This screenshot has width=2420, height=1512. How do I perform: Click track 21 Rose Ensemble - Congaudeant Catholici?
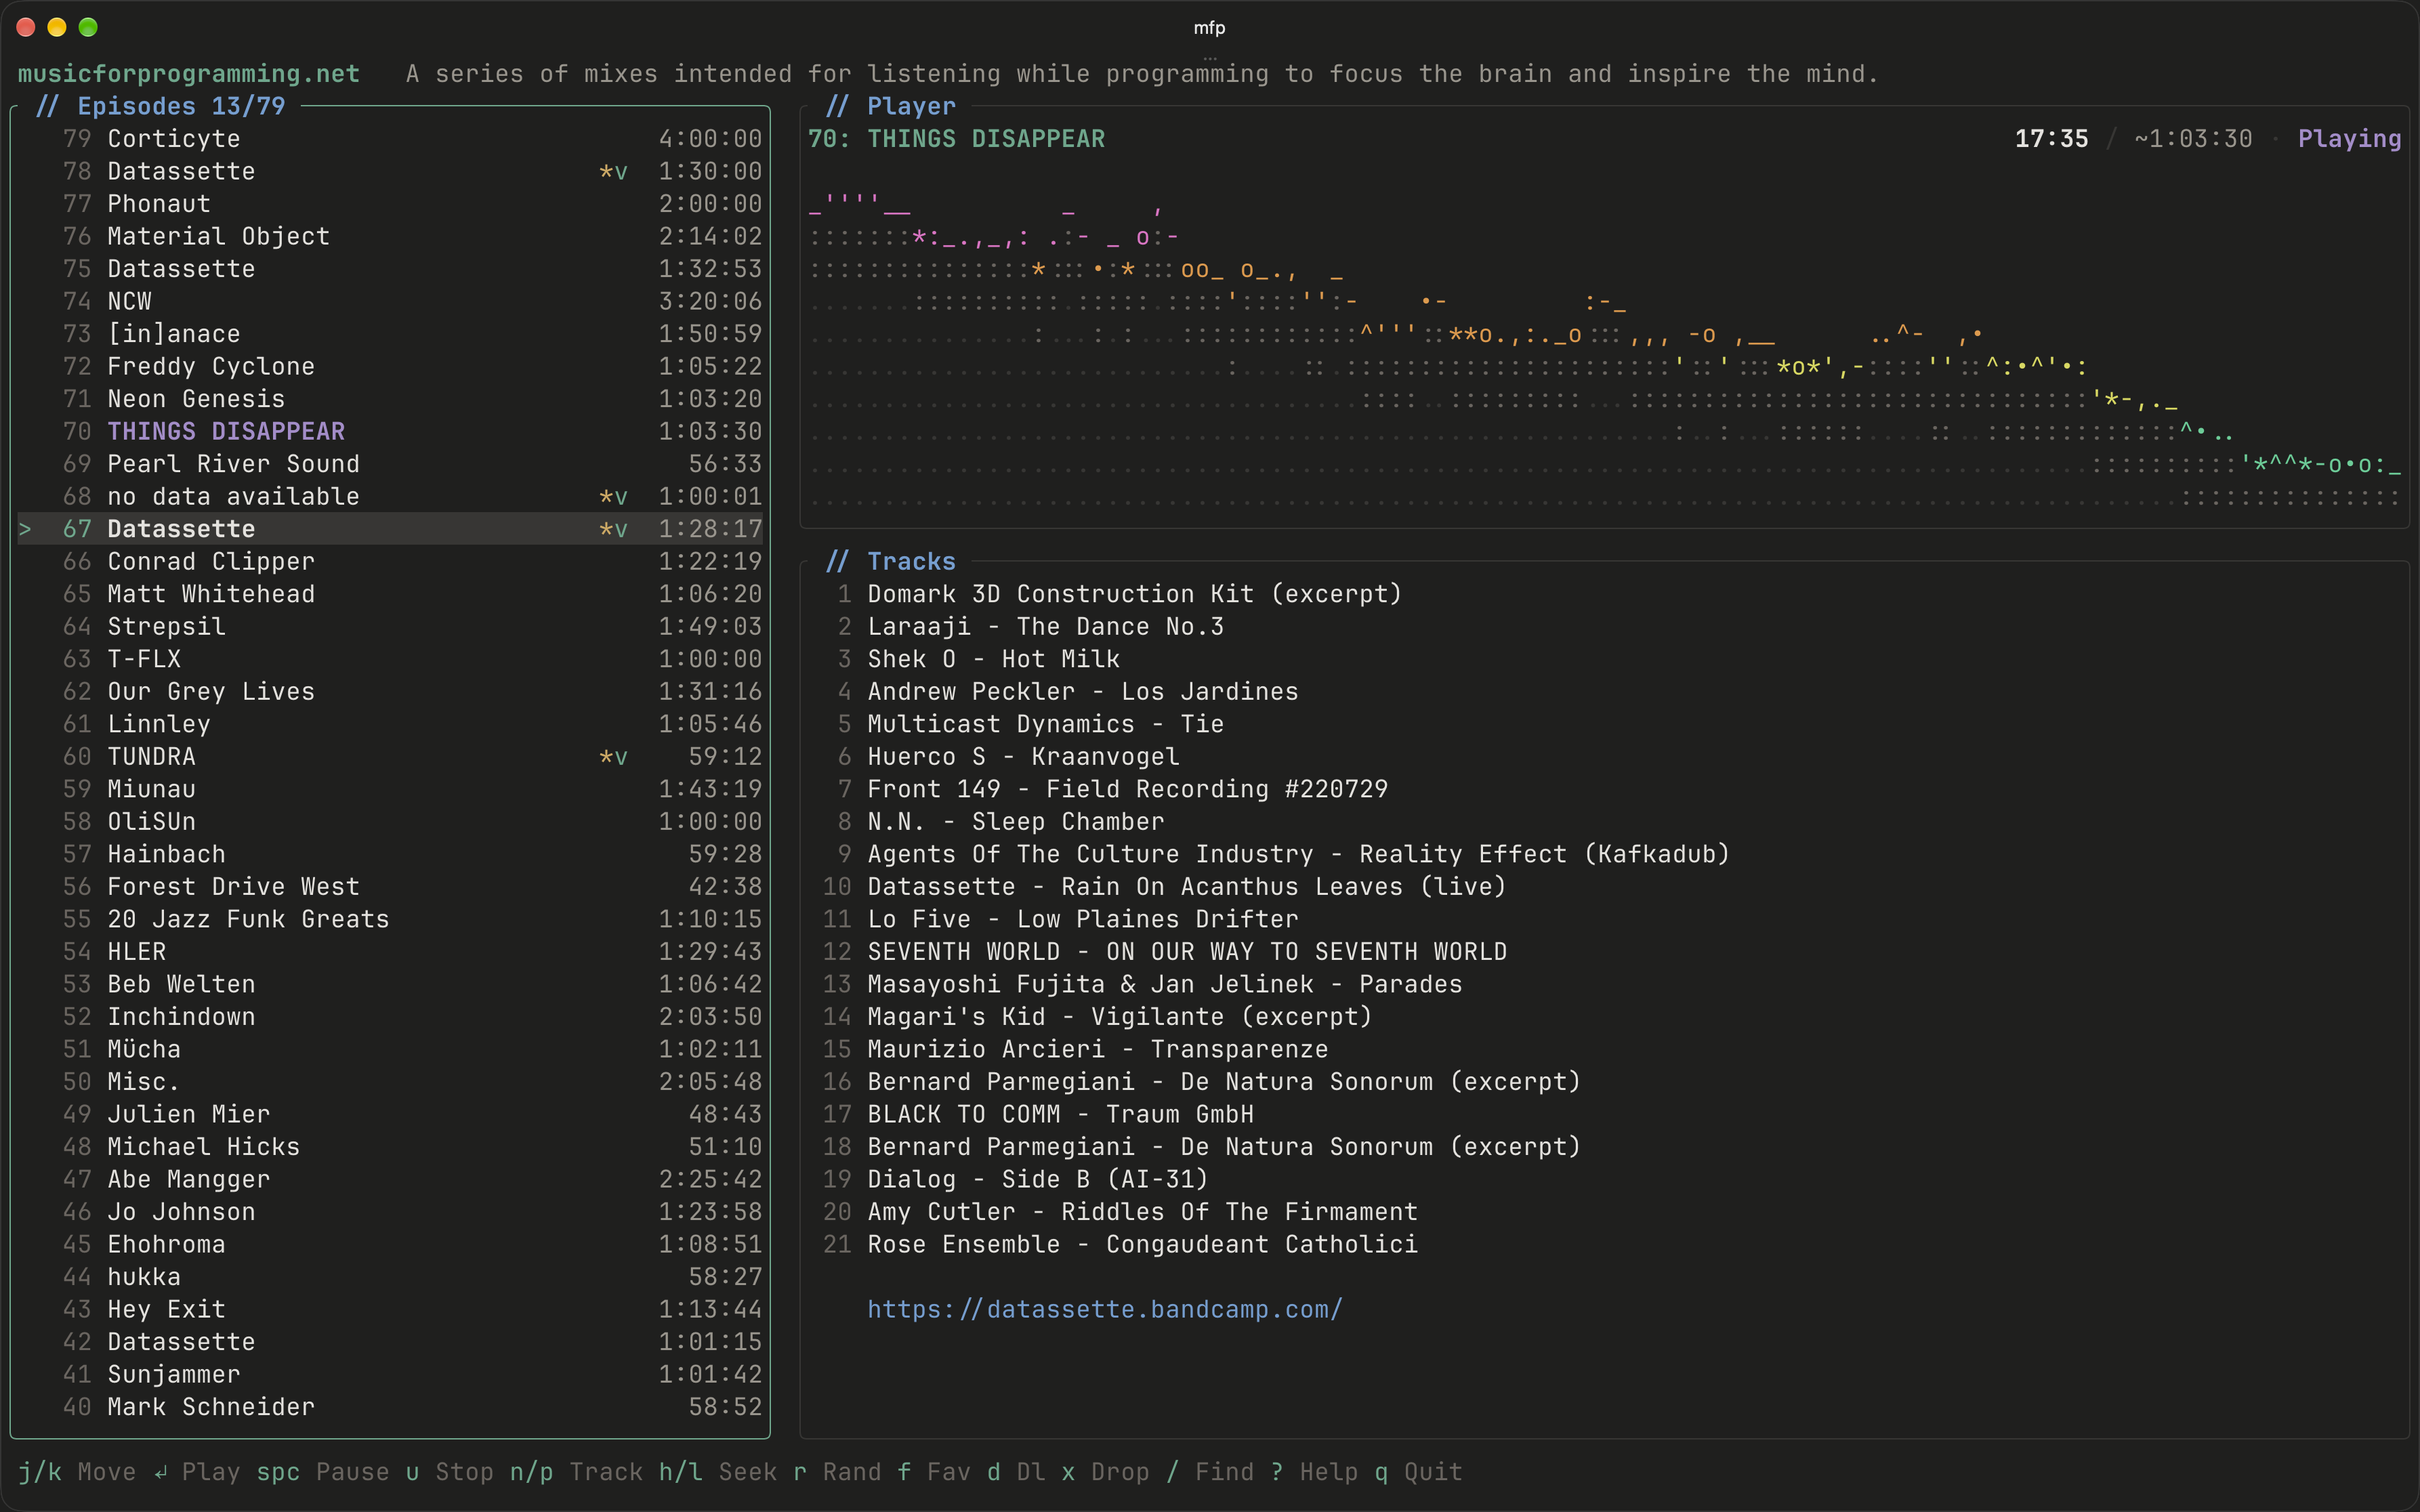coord(1120,1244)
